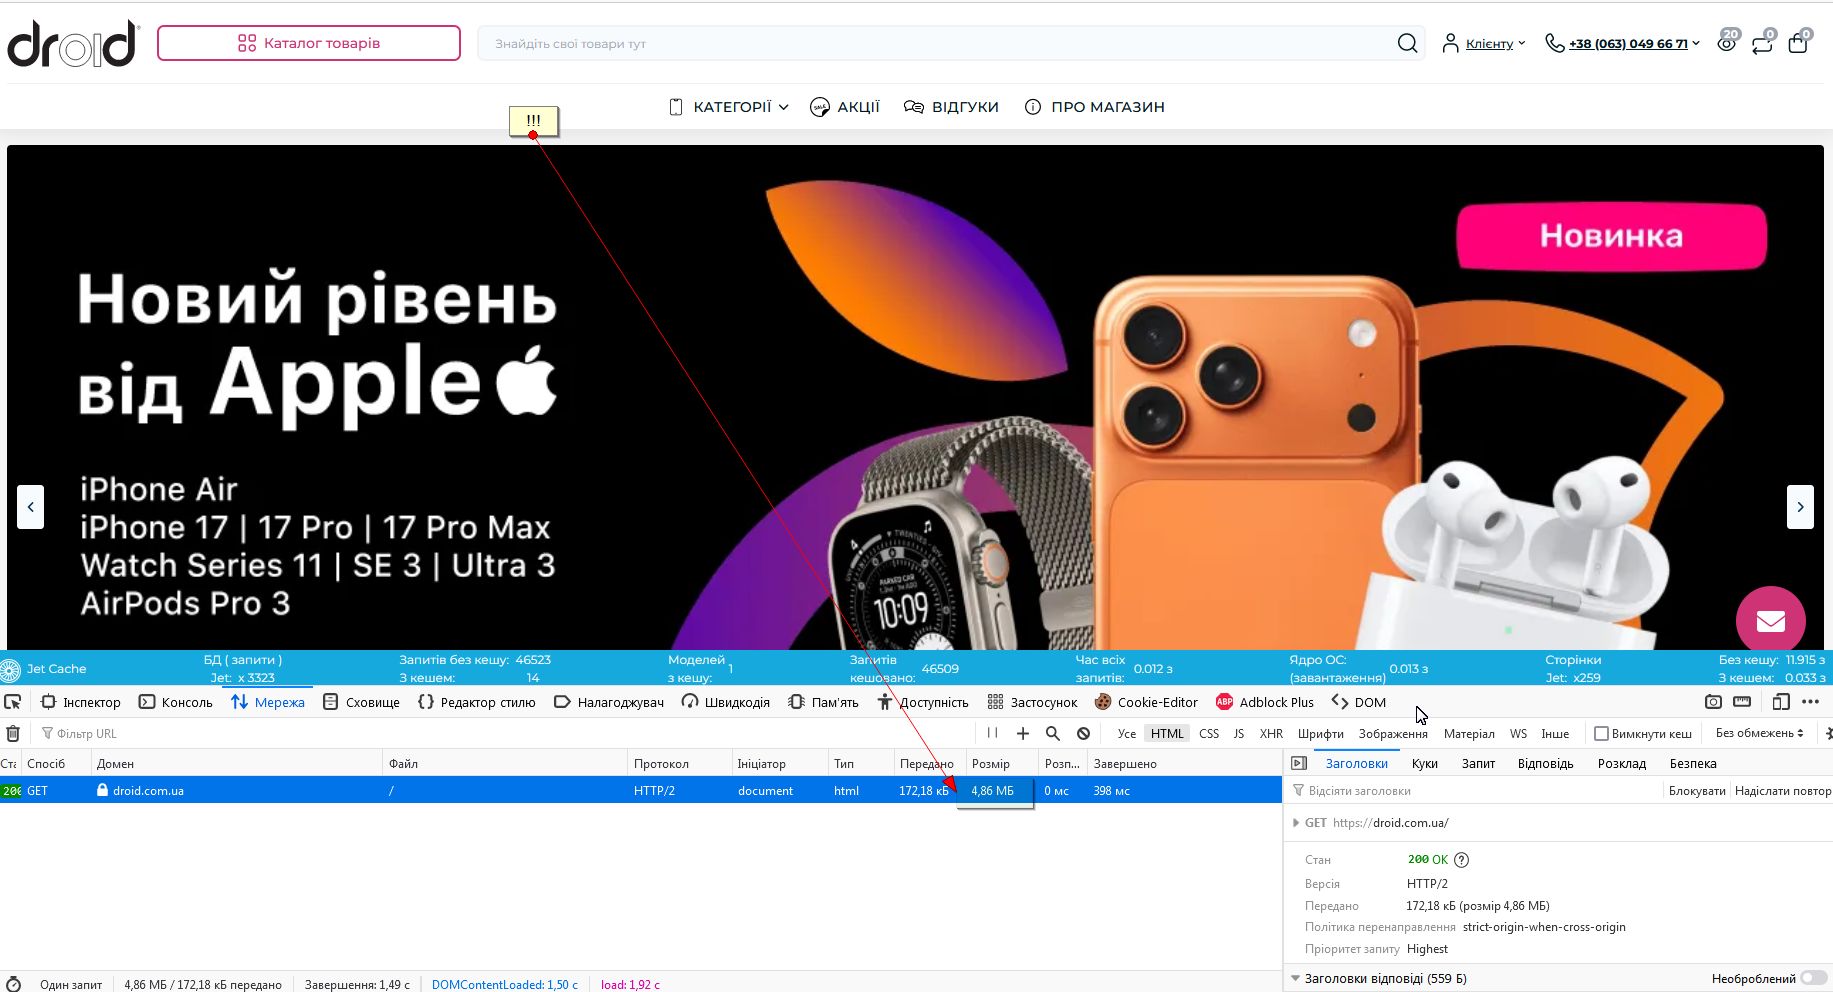Open network search with the magnifier icon
The image size is (1833, 992).
(x=1053, y=733)
